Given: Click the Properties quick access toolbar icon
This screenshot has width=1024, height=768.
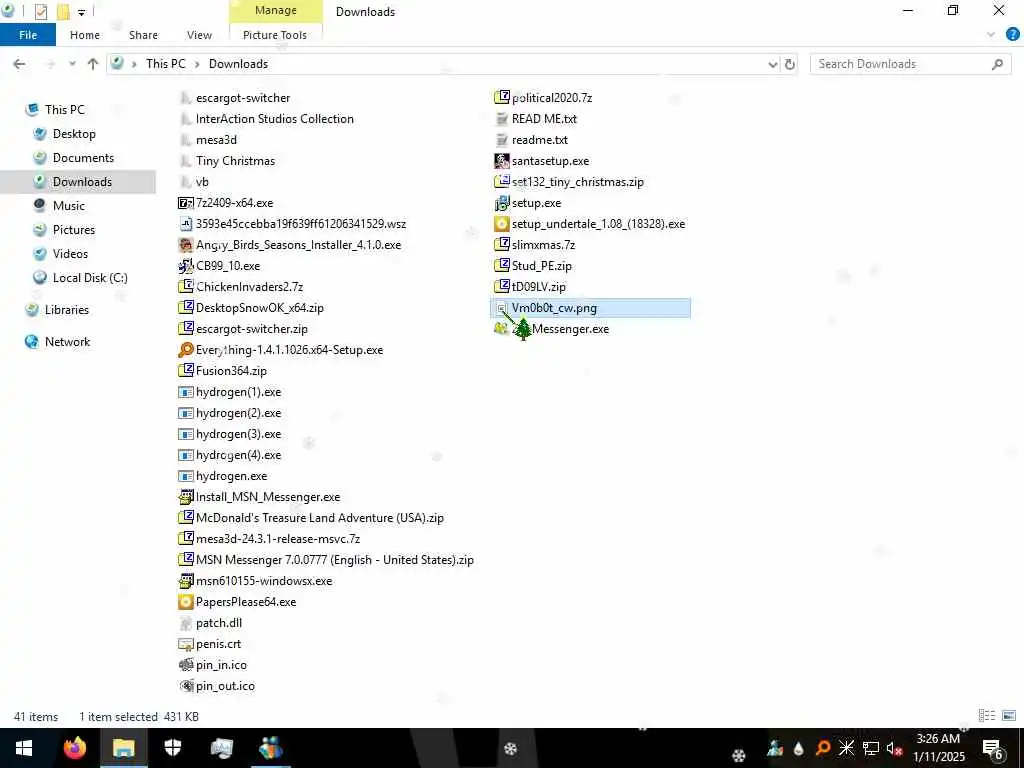Looking at the screenshot, I should coord(40,12).
